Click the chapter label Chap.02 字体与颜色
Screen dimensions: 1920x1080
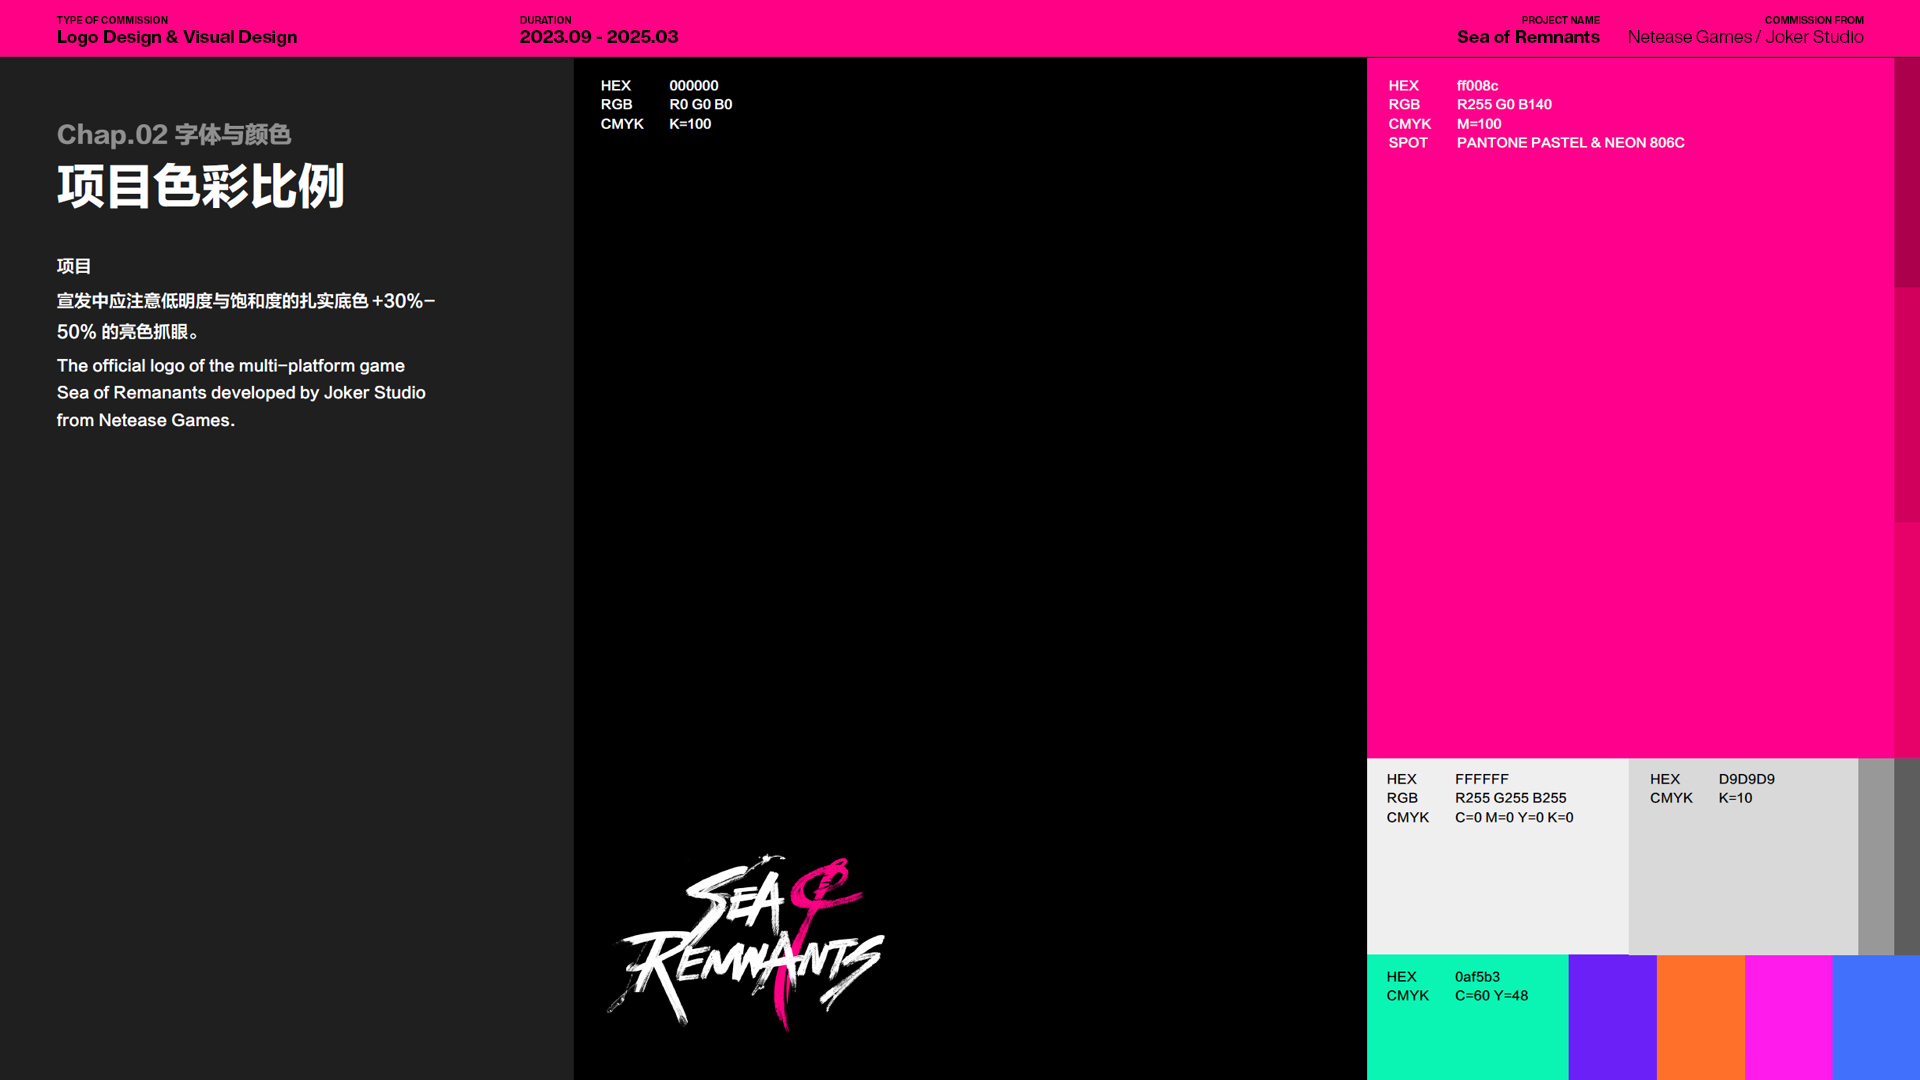[x=174, y=134]
